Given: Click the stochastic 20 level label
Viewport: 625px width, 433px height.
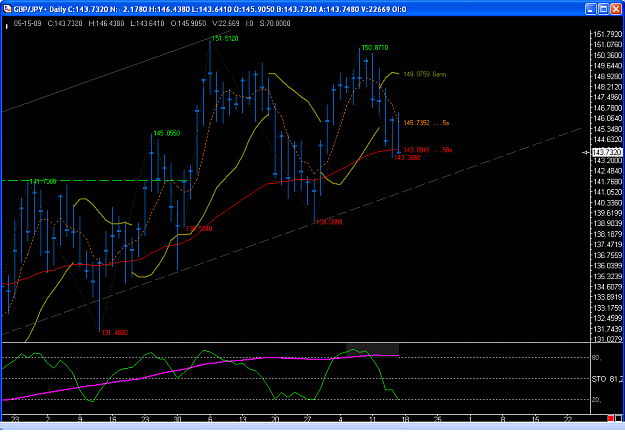Looking at the screenshot, I should click(x=597, y=400).
